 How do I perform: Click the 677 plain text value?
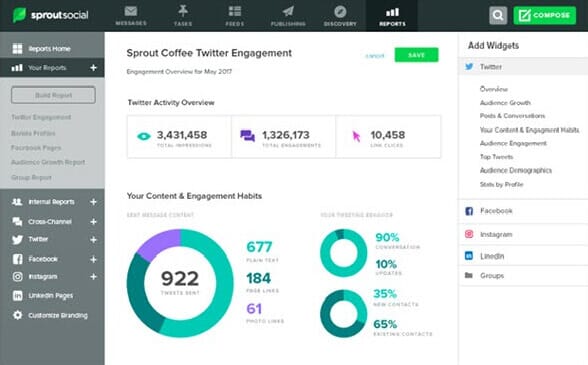(259, 247)
